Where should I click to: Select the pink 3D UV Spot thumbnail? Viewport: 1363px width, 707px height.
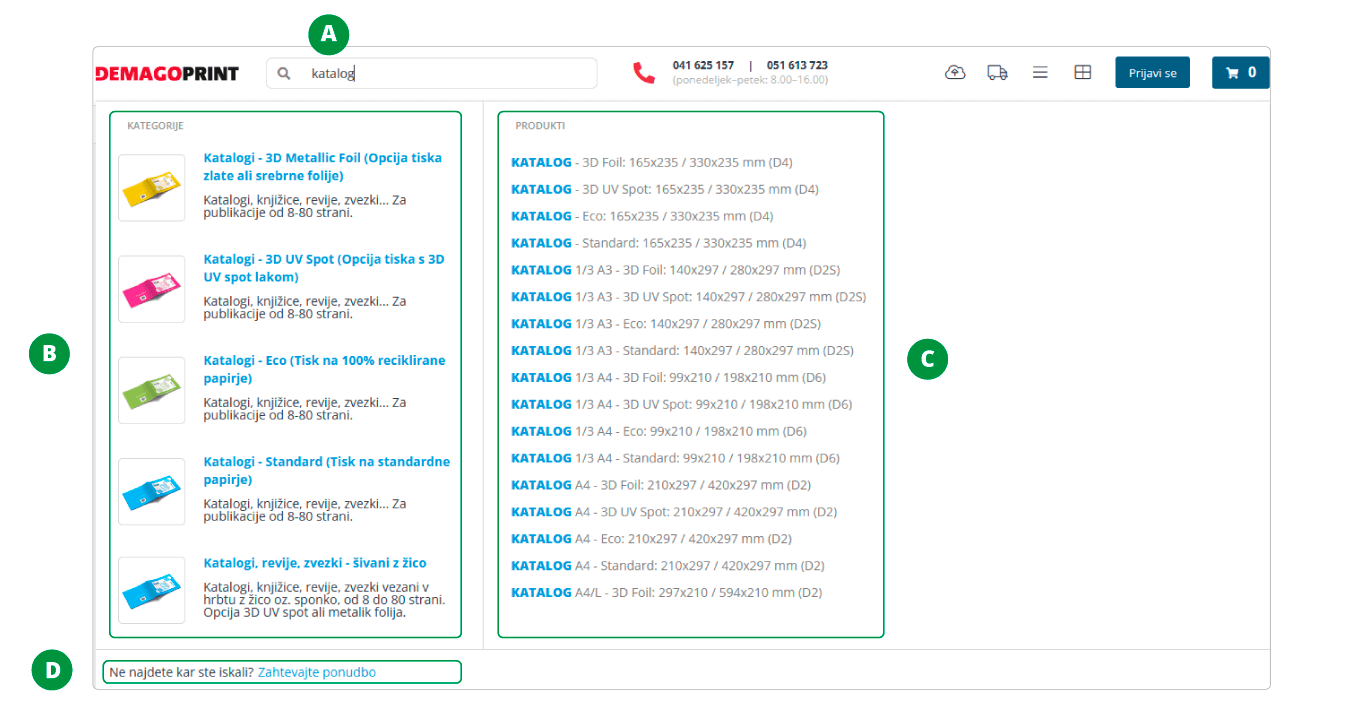[x=151, y=289]
